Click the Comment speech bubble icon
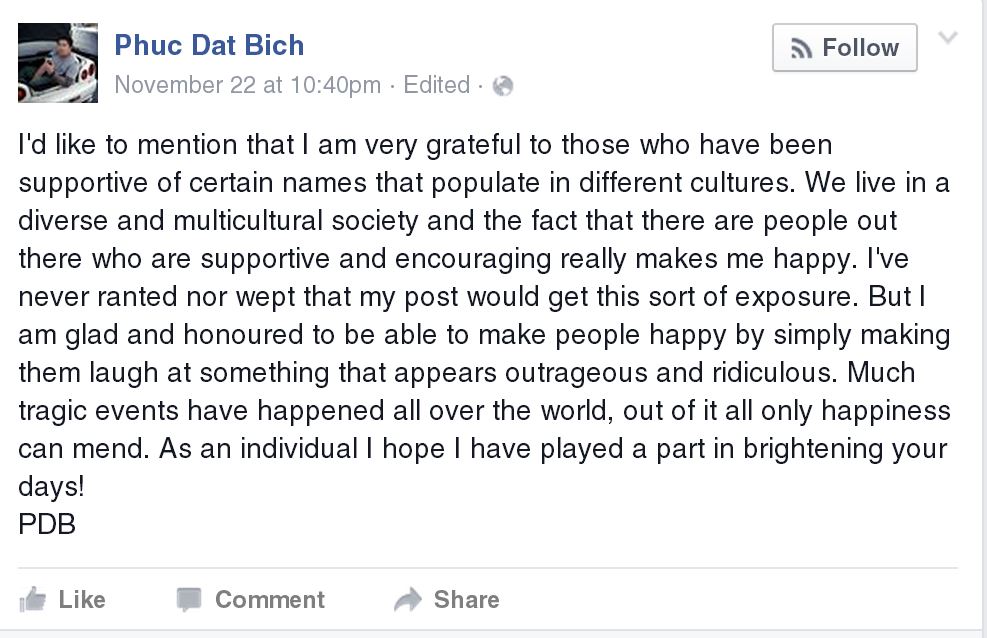987x638 pixels. coord(189,599)
